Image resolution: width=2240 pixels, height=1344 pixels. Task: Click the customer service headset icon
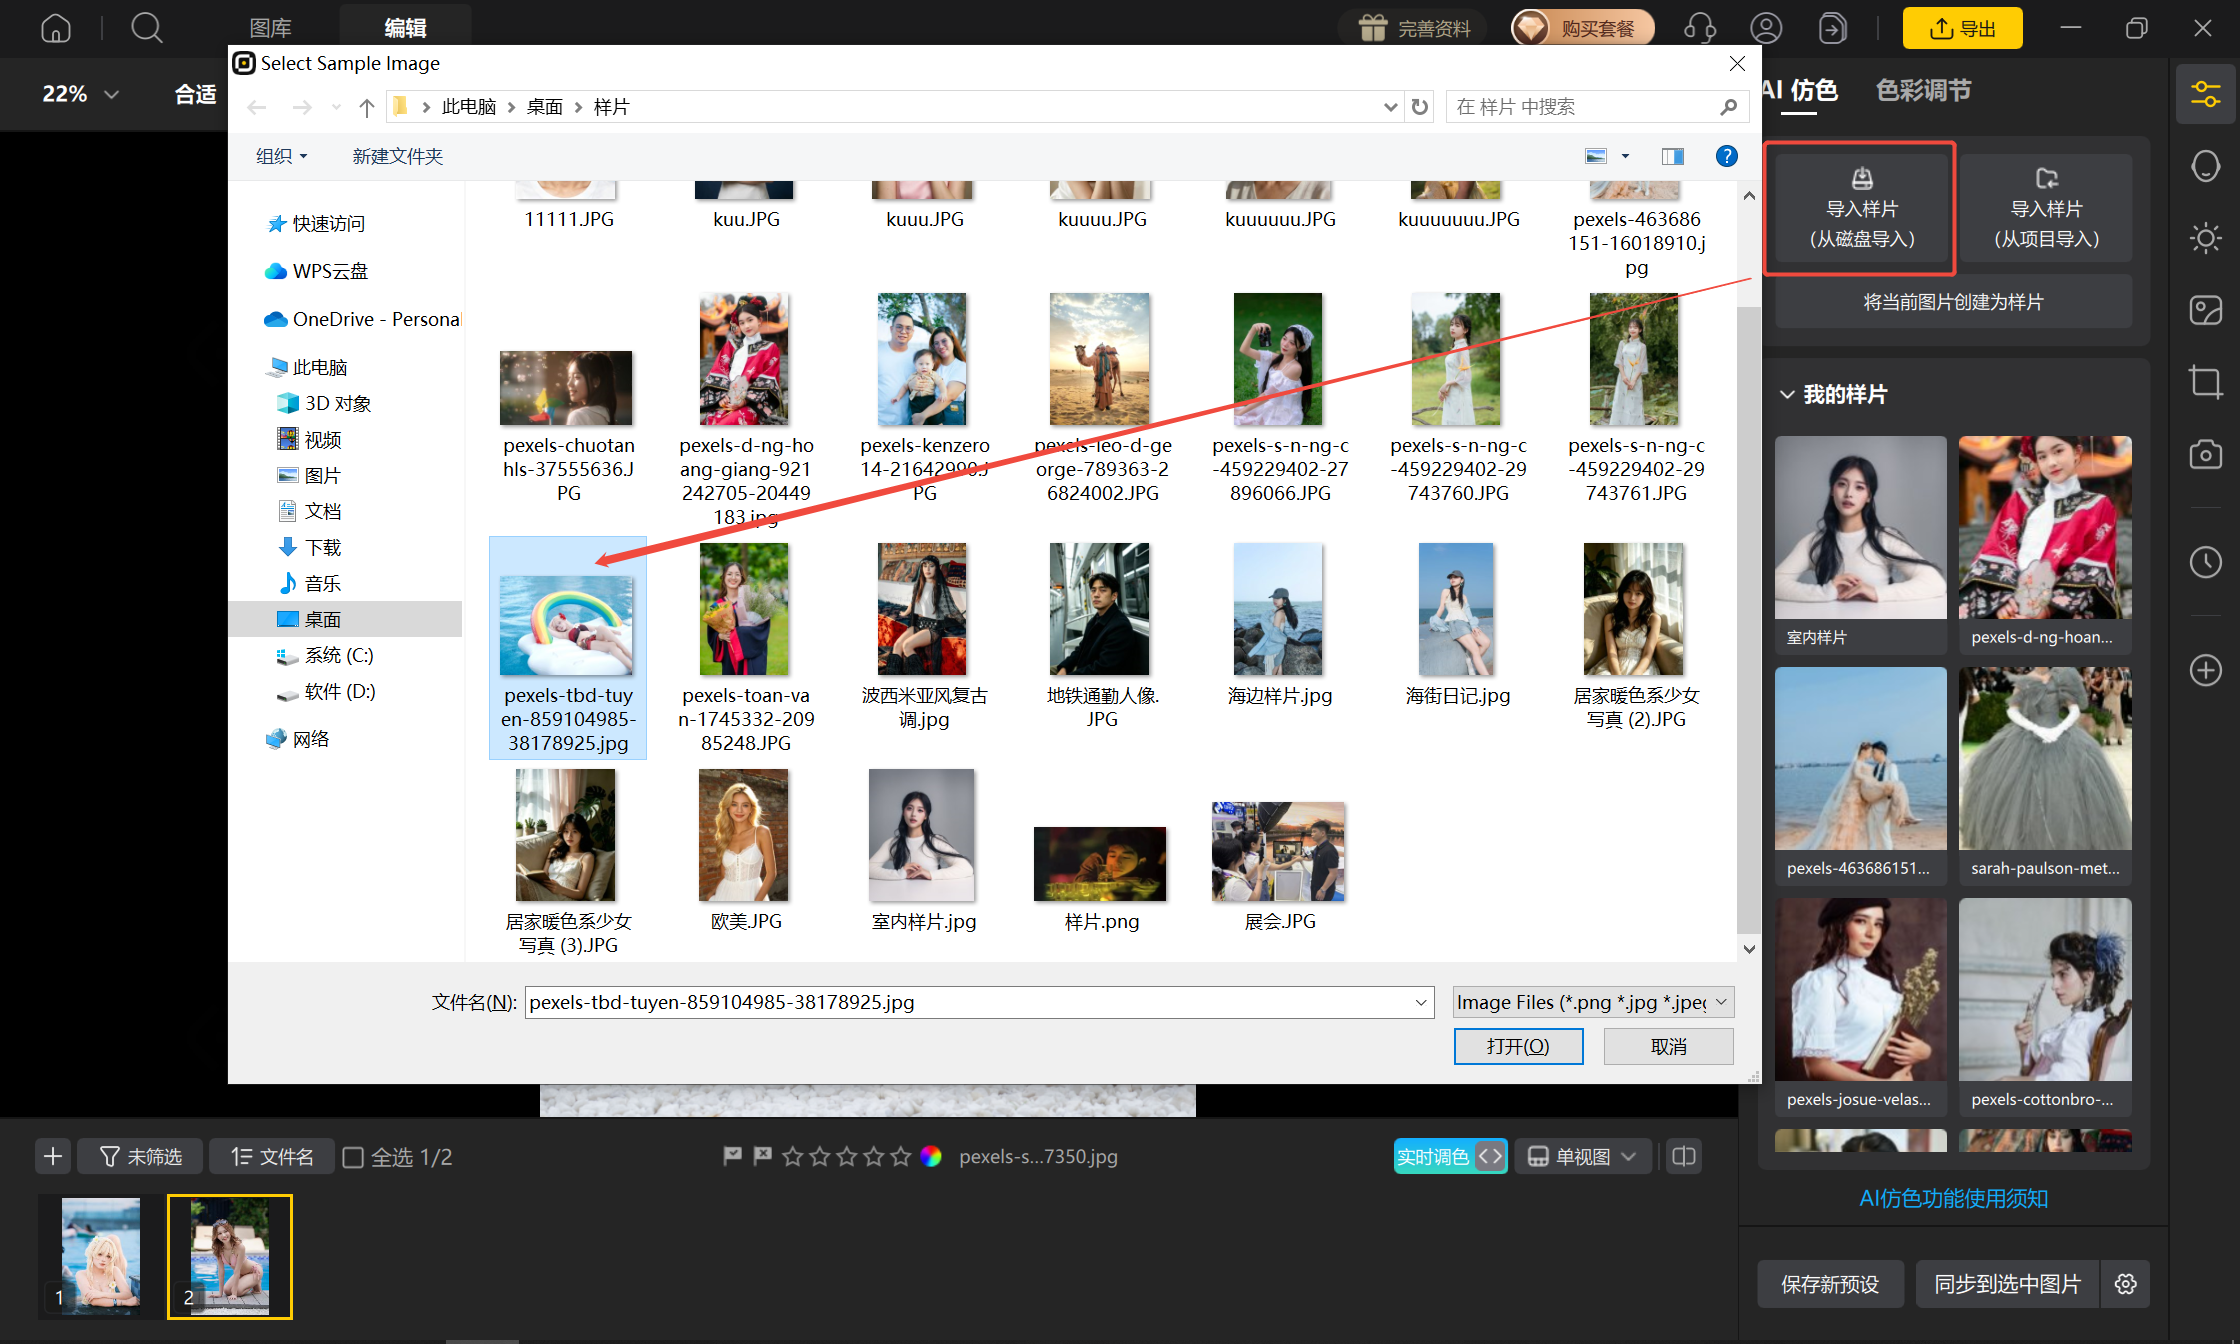click(x=1699, y=28)
